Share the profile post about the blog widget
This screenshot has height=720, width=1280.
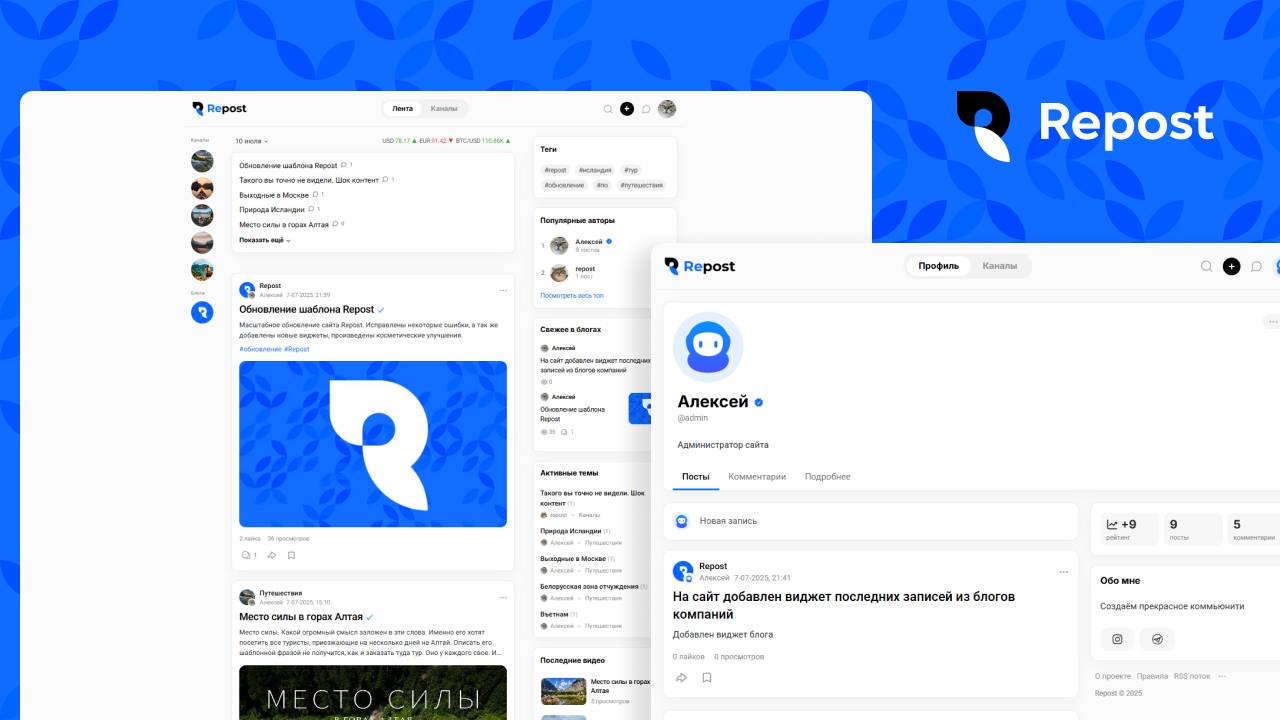click(681, 677)
